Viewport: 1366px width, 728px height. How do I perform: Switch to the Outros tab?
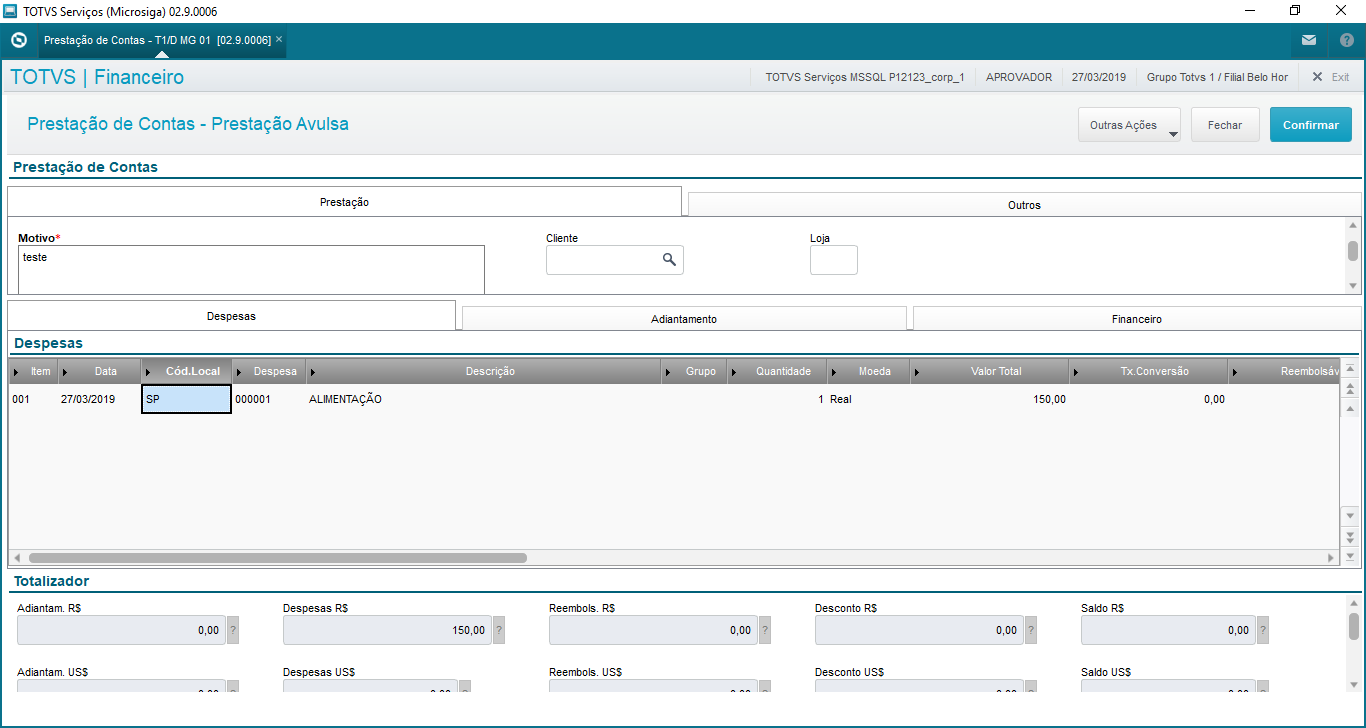(x=1024, y=205)
